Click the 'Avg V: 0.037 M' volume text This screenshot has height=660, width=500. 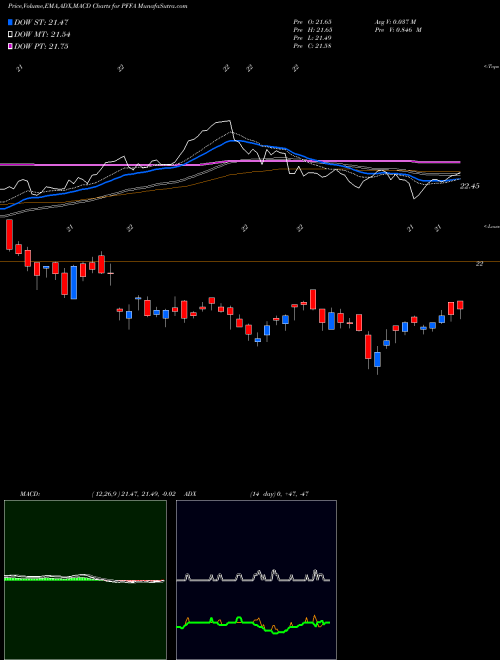tap(395, 22)
